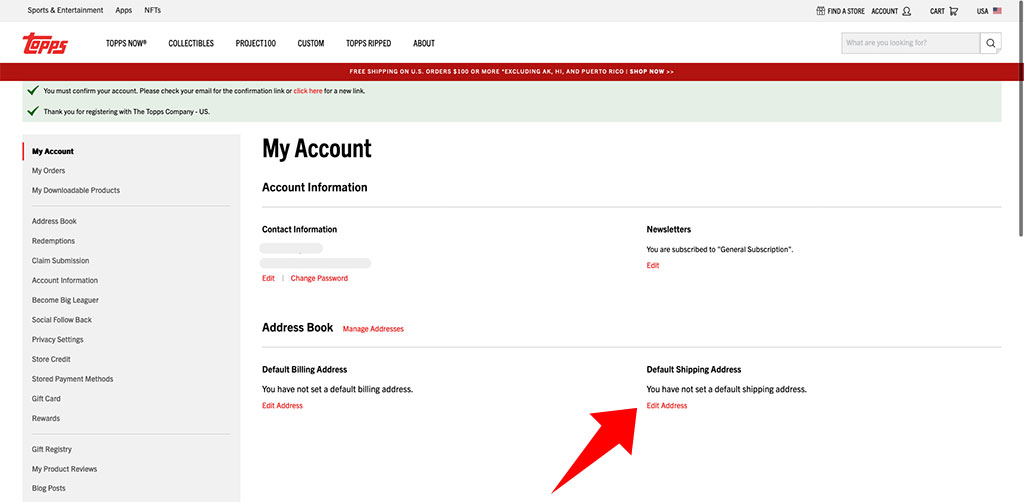Open TOPPS RIPPED menu
The width and height of the screenshot is (1024, 502).
click(x=368, y=43)
